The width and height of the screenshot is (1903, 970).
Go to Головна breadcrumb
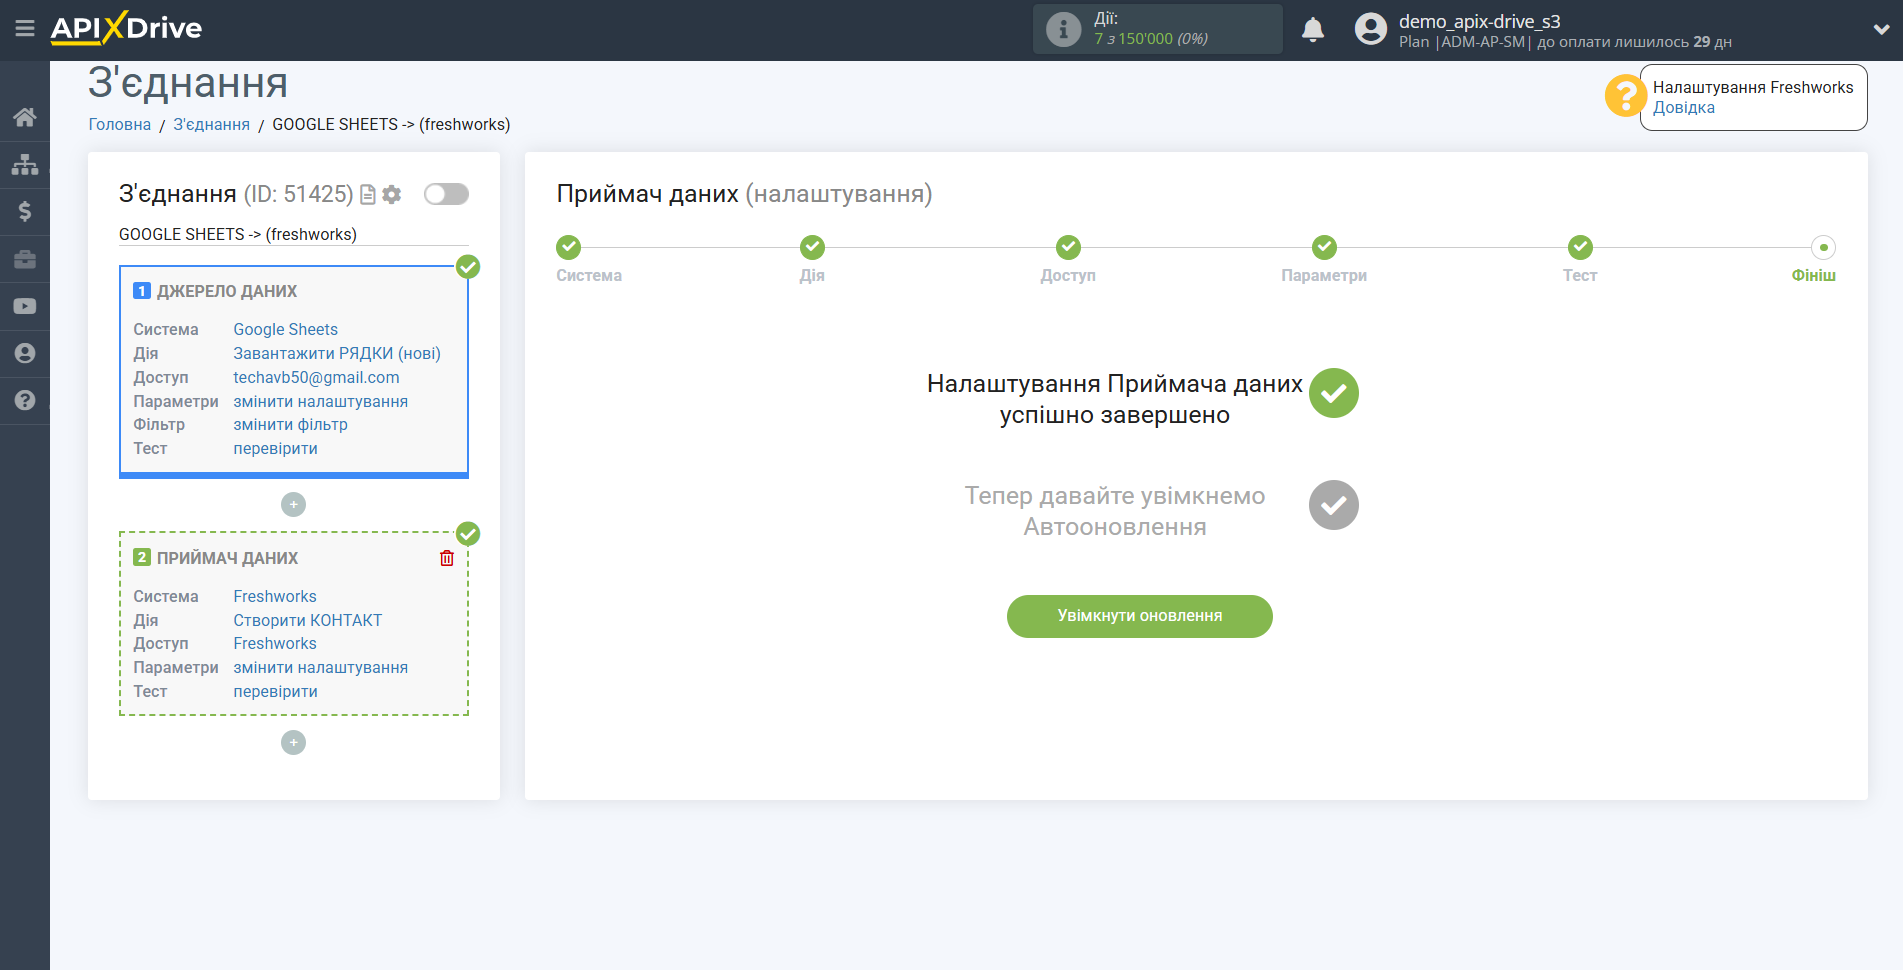[120, 124]
